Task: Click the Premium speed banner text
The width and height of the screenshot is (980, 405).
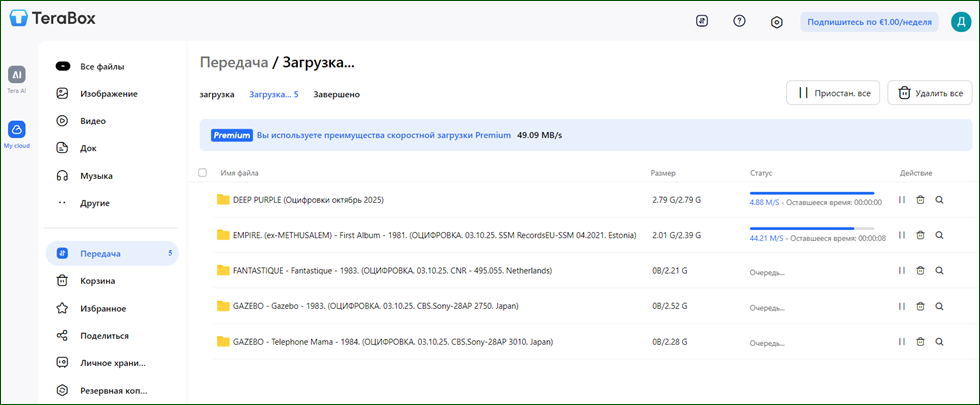Action: [x=384, y=135]
